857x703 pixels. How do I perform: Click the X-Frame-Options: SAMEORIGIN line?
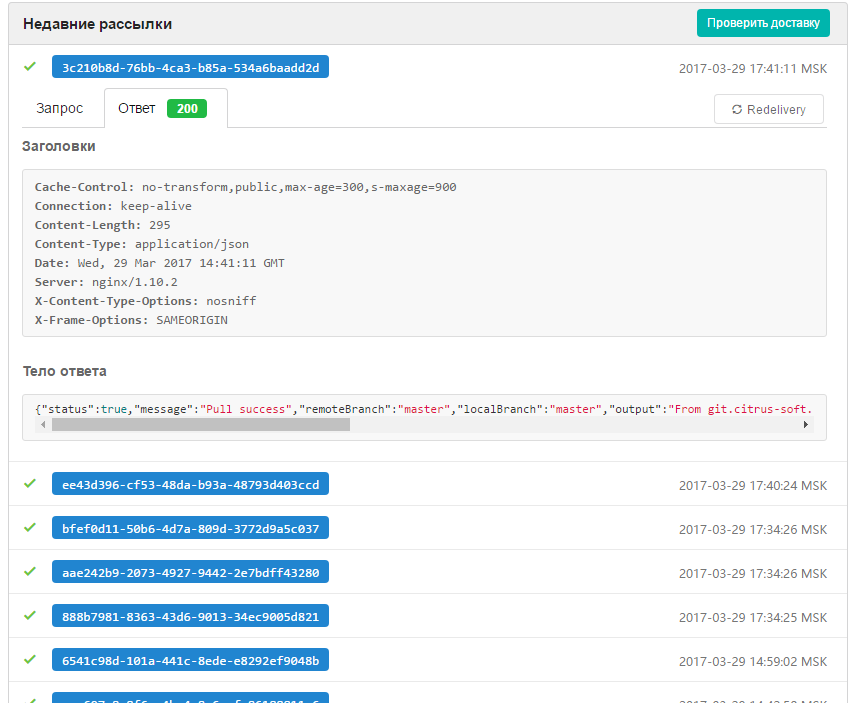click(x=131, y=320)
